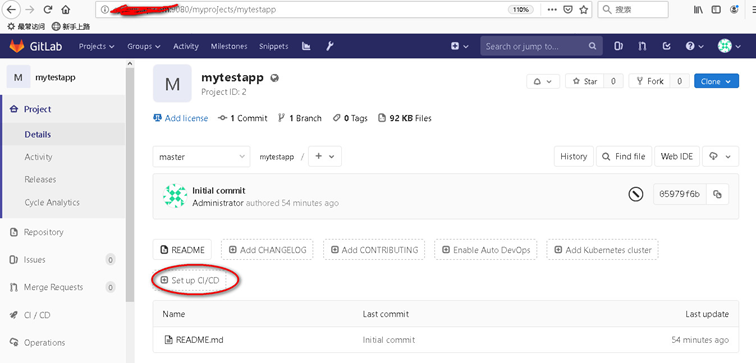The height and width of the screenshot is (363, 756).
Task: Click Enable Auto DevOps
Action: coord(486,250)
